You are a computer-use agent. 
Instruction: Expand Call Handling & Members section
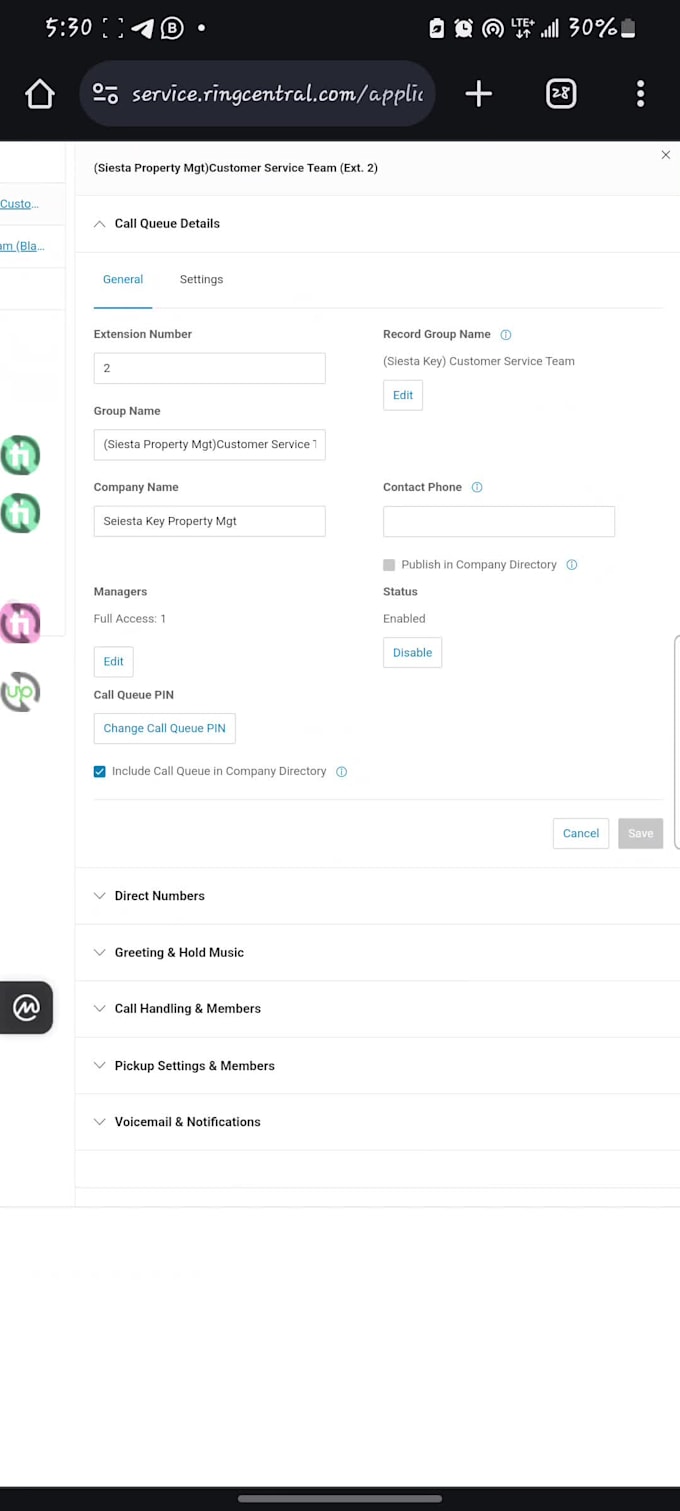(378, 1009)
